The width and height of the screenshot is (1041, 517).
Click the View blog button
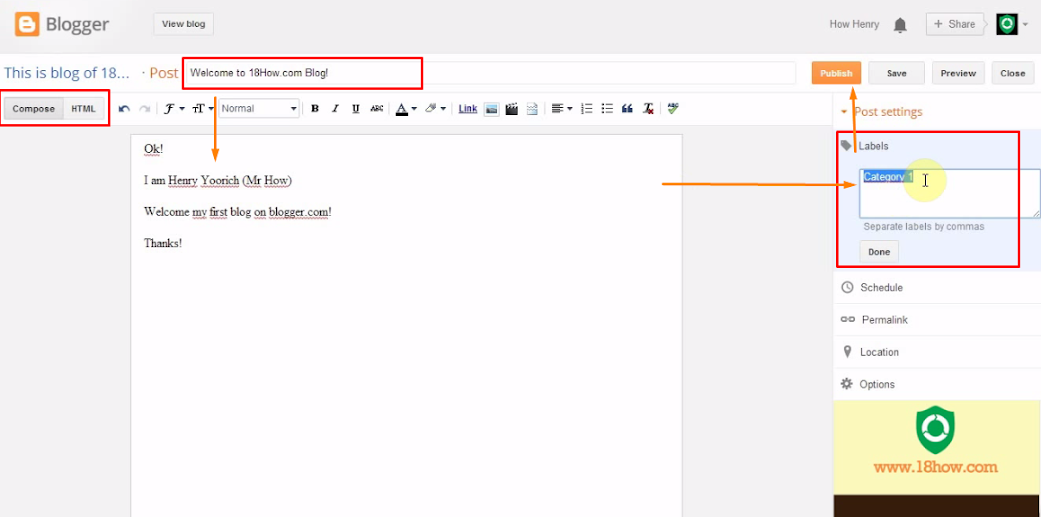(184, 24)
